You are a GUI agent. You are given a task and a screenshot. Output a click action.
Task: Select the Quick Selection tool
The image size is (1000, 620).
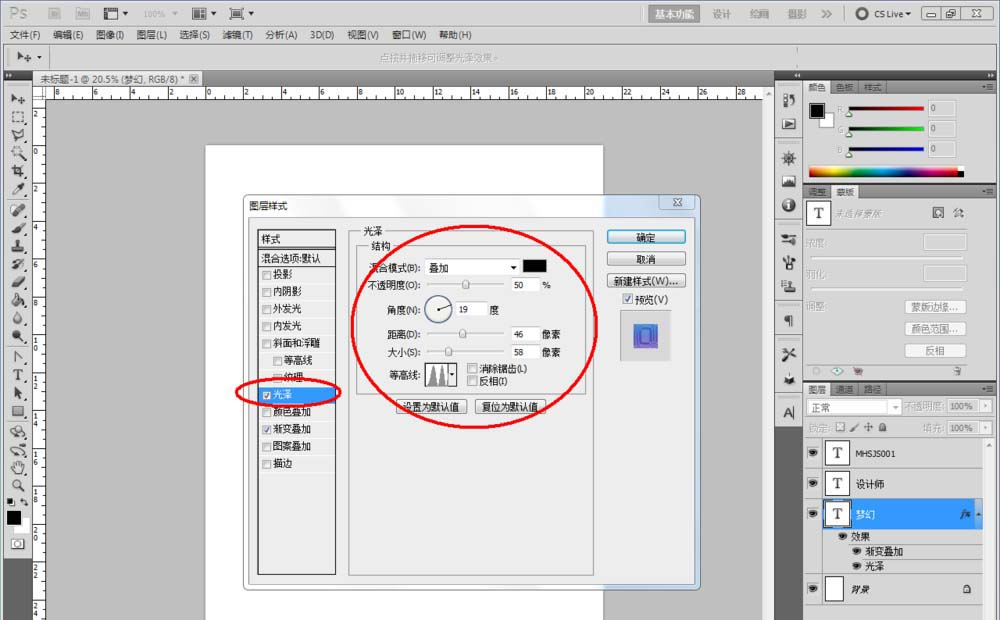click(x=18, y=153)
